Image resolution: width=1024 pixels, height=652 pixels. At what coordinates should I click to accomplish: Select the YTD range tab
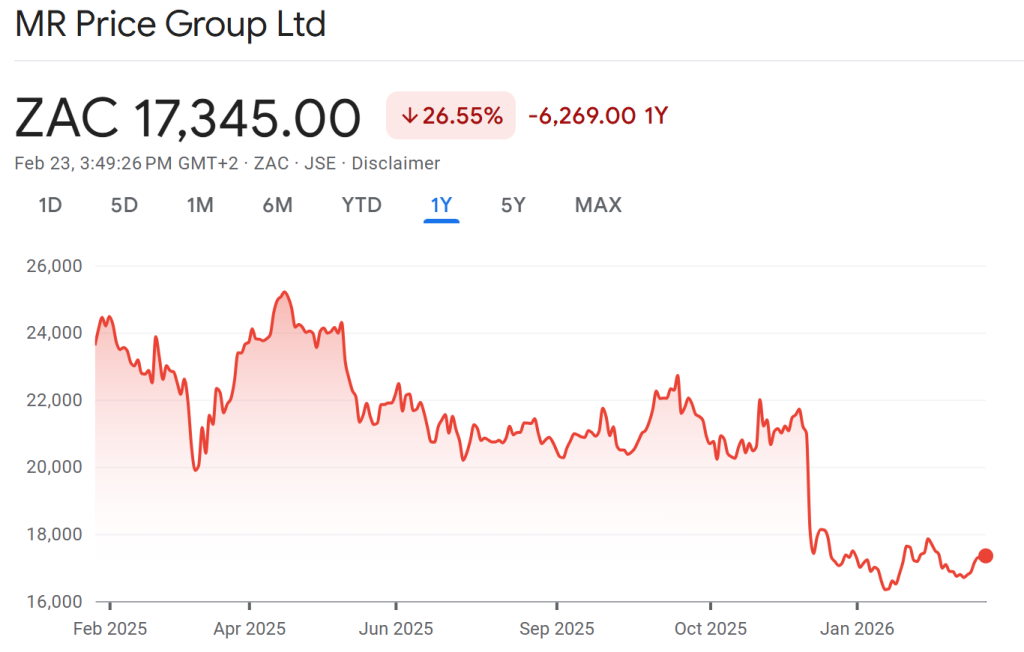tap(361, 205)
